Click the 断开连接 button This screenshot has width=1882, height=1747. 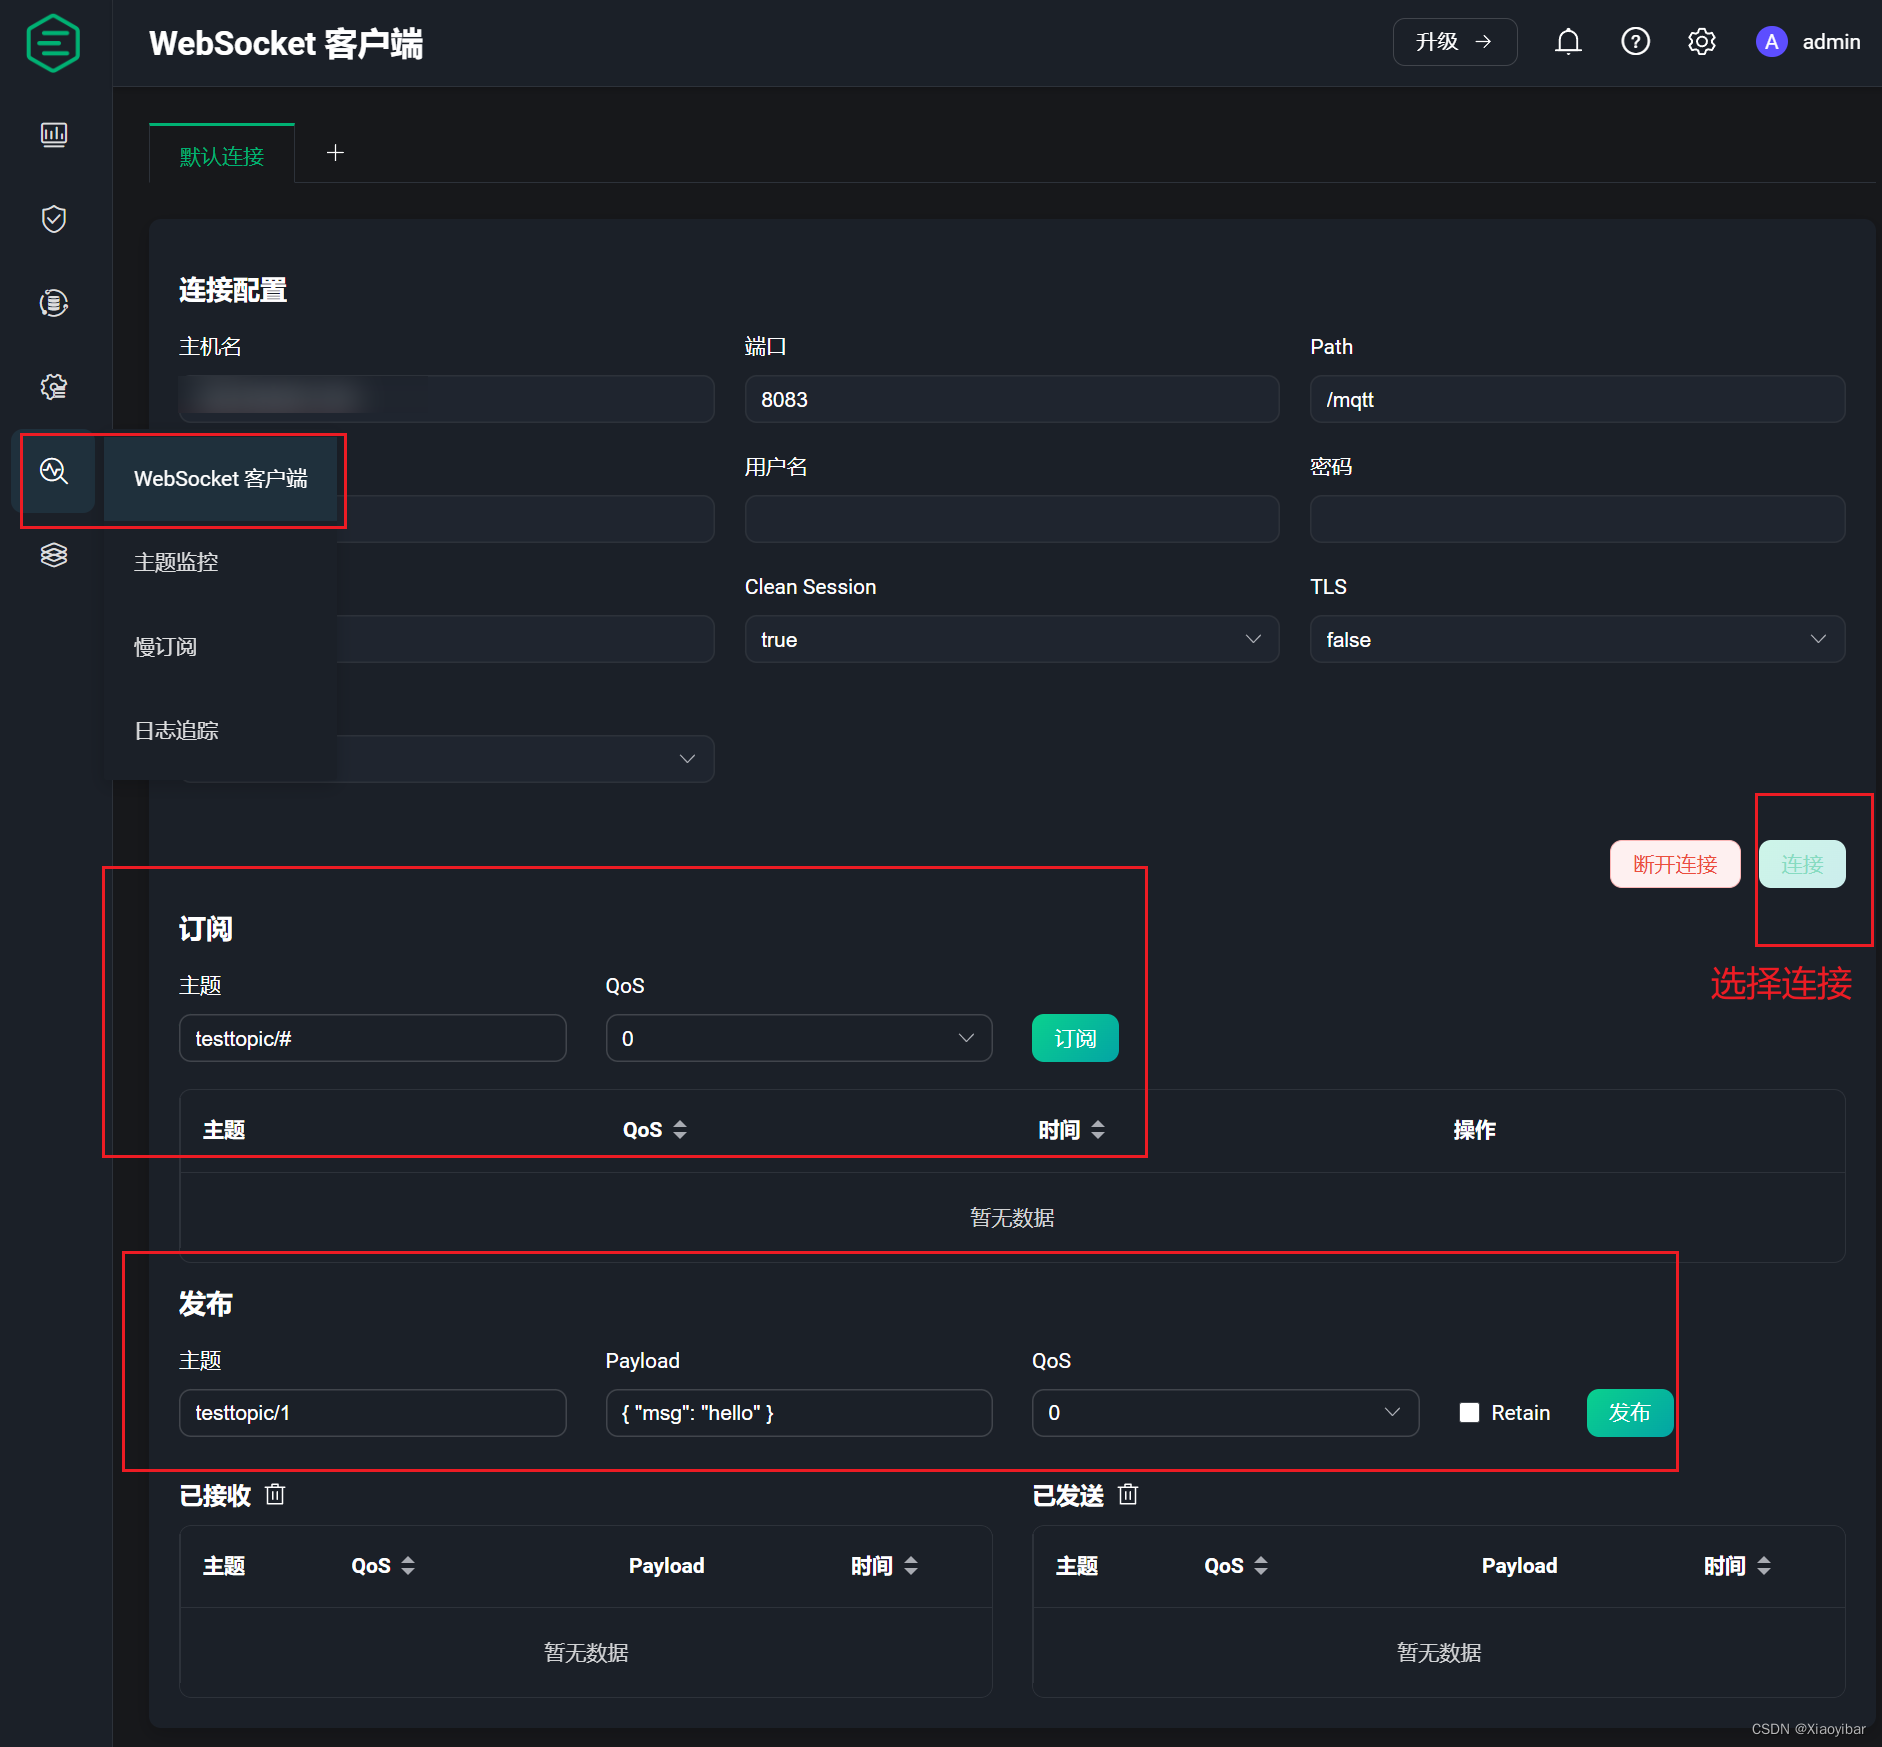click(1675, 864)
